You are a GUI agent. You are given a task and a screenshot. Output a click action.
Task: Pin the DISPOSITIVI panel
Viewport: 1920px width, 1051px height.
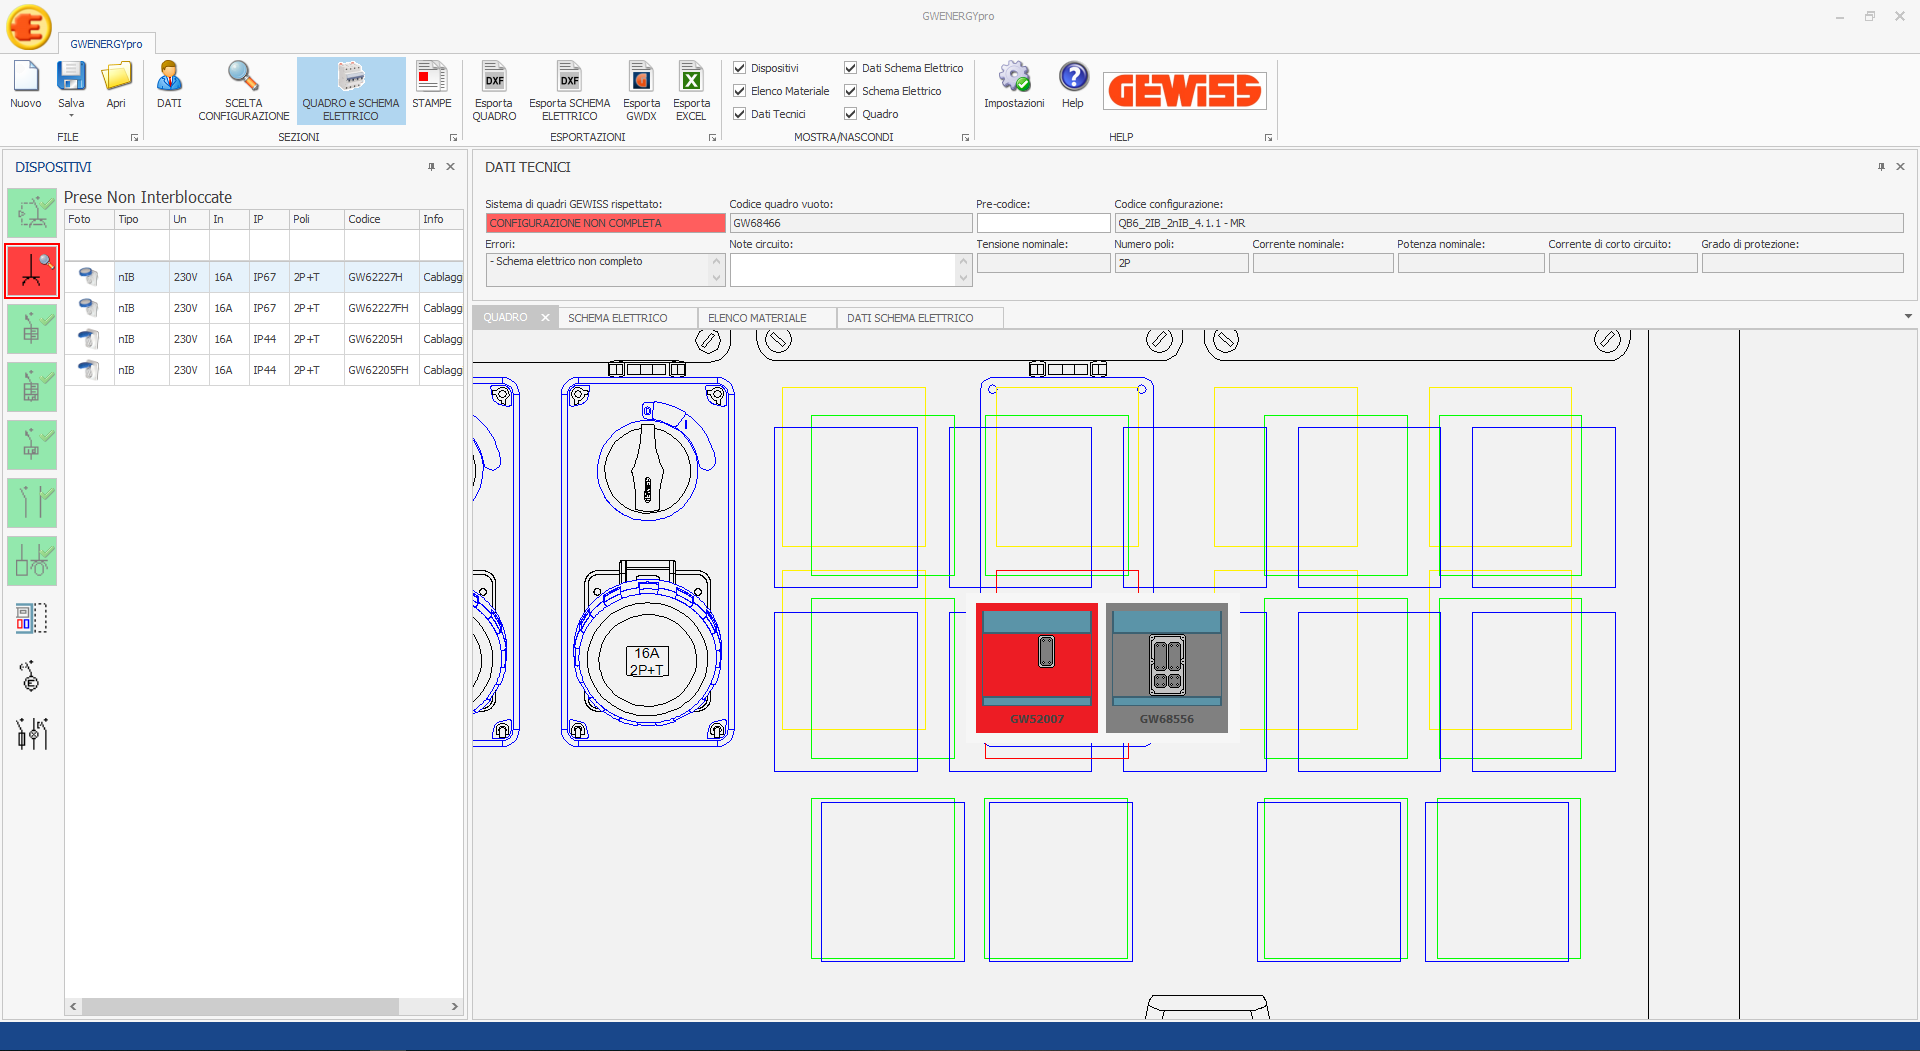pos(431,167)
